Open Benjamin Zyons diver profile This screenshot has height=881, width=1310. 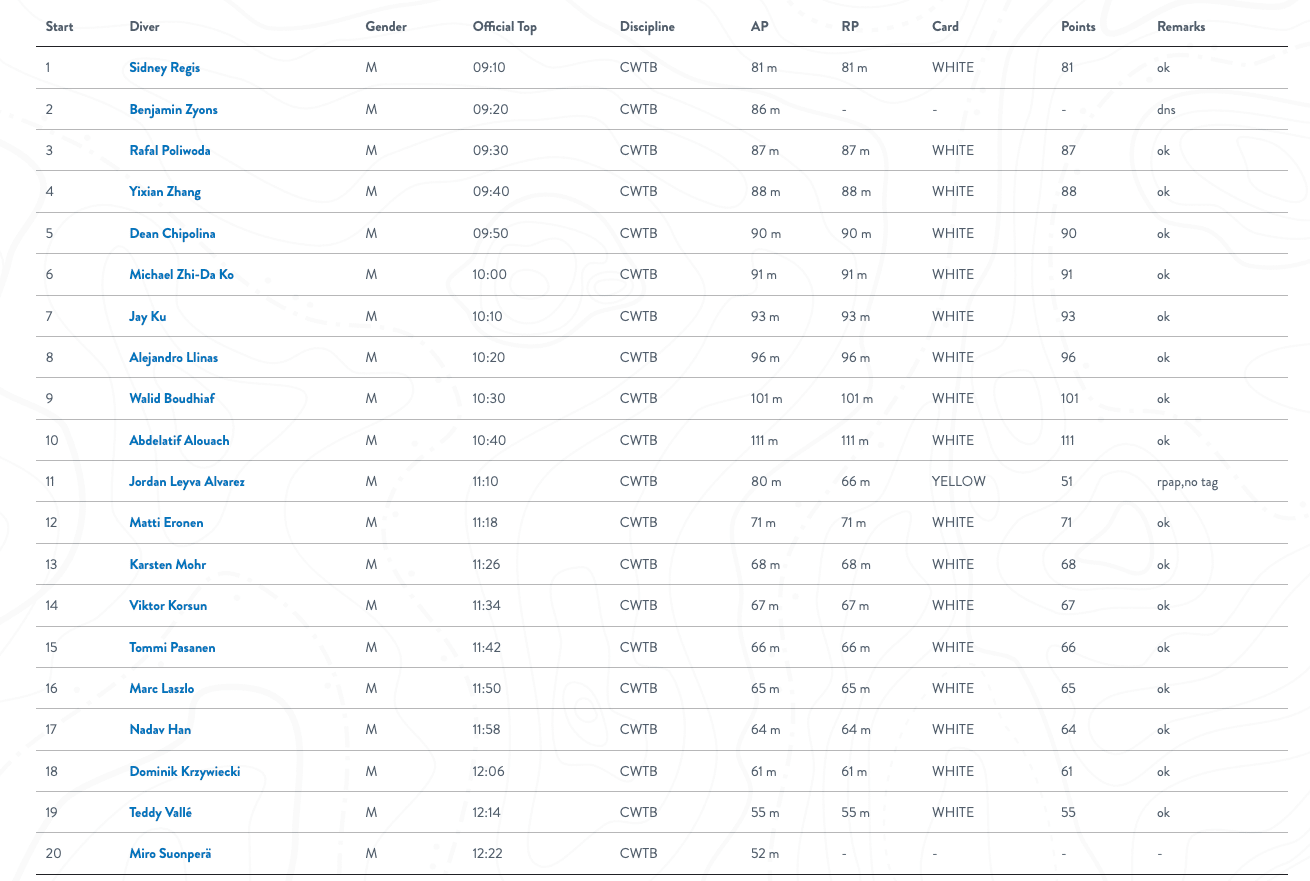(173, 110)
